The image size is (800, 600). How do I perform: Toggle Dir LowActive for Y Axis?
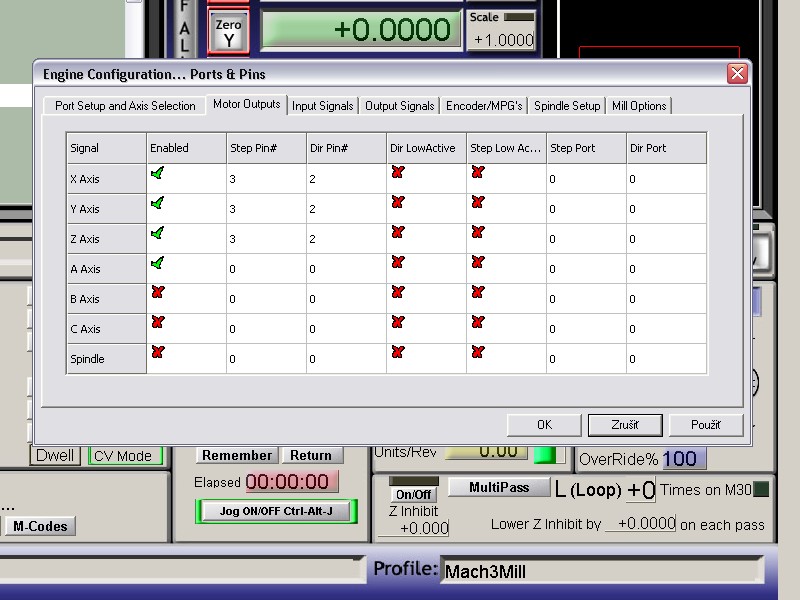[397, 203]
